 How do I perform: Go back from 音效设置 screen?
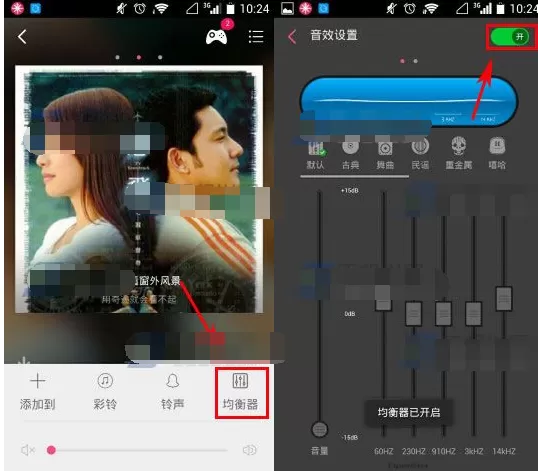[292, 36]
